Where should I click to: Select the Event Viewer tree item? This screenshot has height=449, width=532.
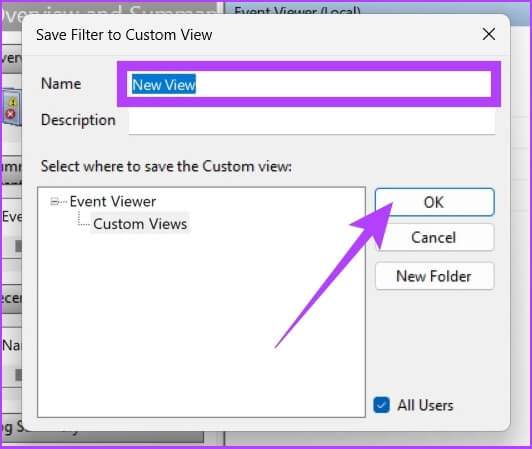pos(113,202)
